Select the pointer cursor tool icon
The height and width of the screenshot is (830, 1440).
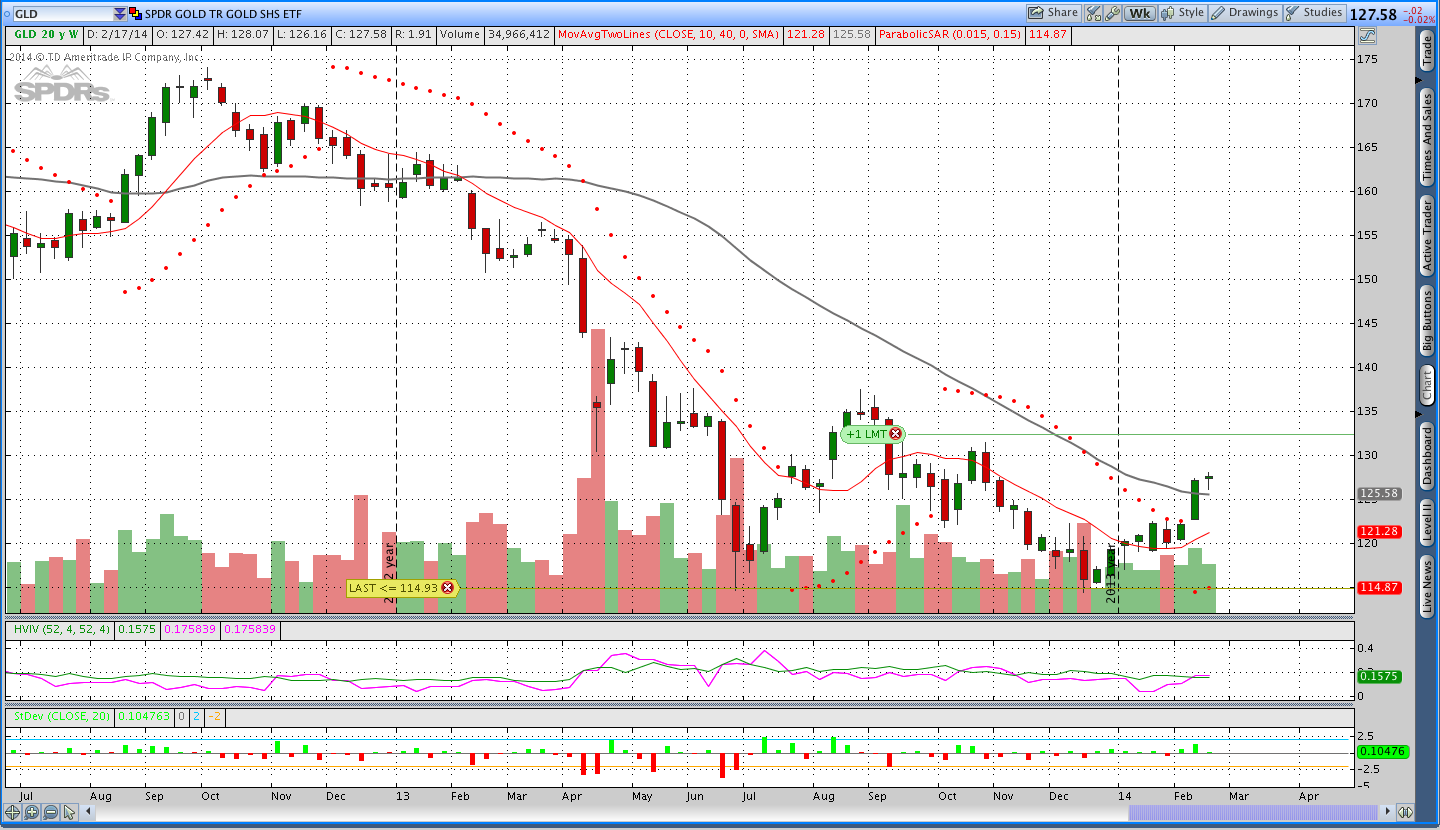click(x=70, y=812)
